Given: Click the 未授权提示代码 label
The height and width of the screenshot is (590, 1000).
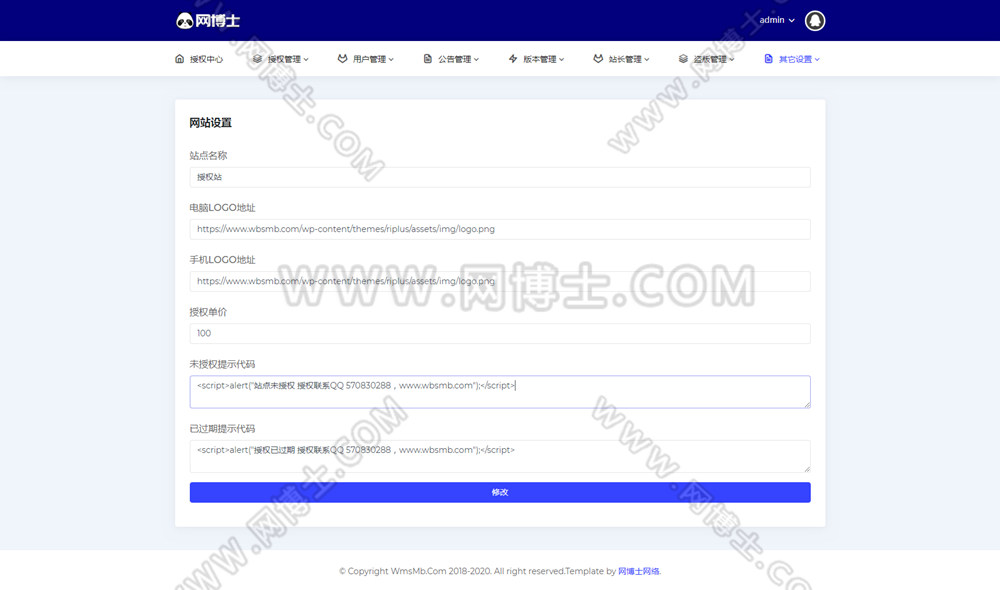Looking at the screenshot, I should pyautogui.click(x=222, y=364).
